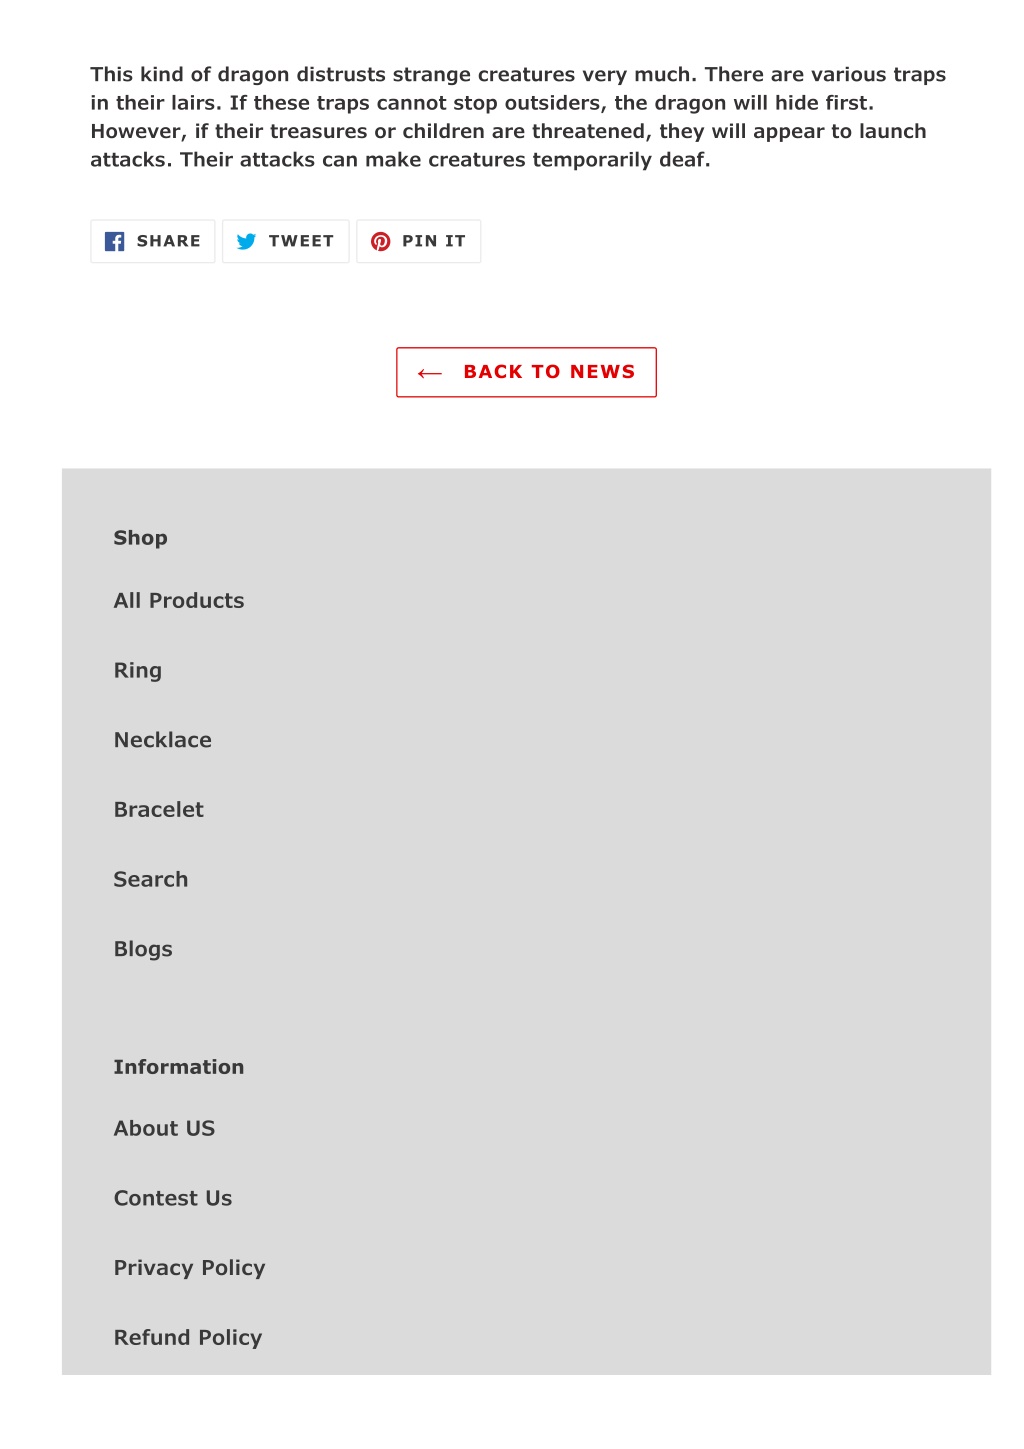This screenshot has width=1024, height=1449.
Task: Open the All Products link
Action: 179,601
